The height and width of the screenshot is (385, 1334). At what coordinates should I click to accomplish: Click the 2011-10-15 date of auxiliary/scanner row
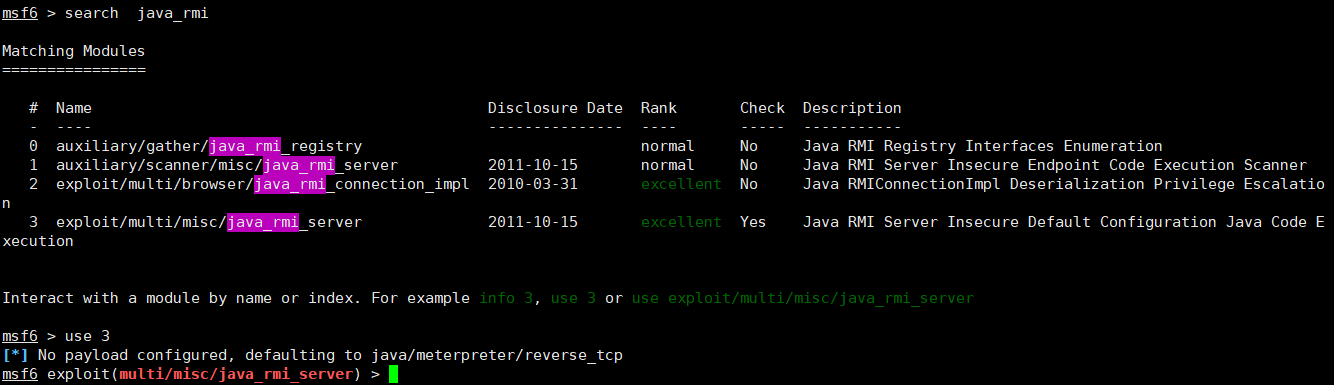pos(533,165)
